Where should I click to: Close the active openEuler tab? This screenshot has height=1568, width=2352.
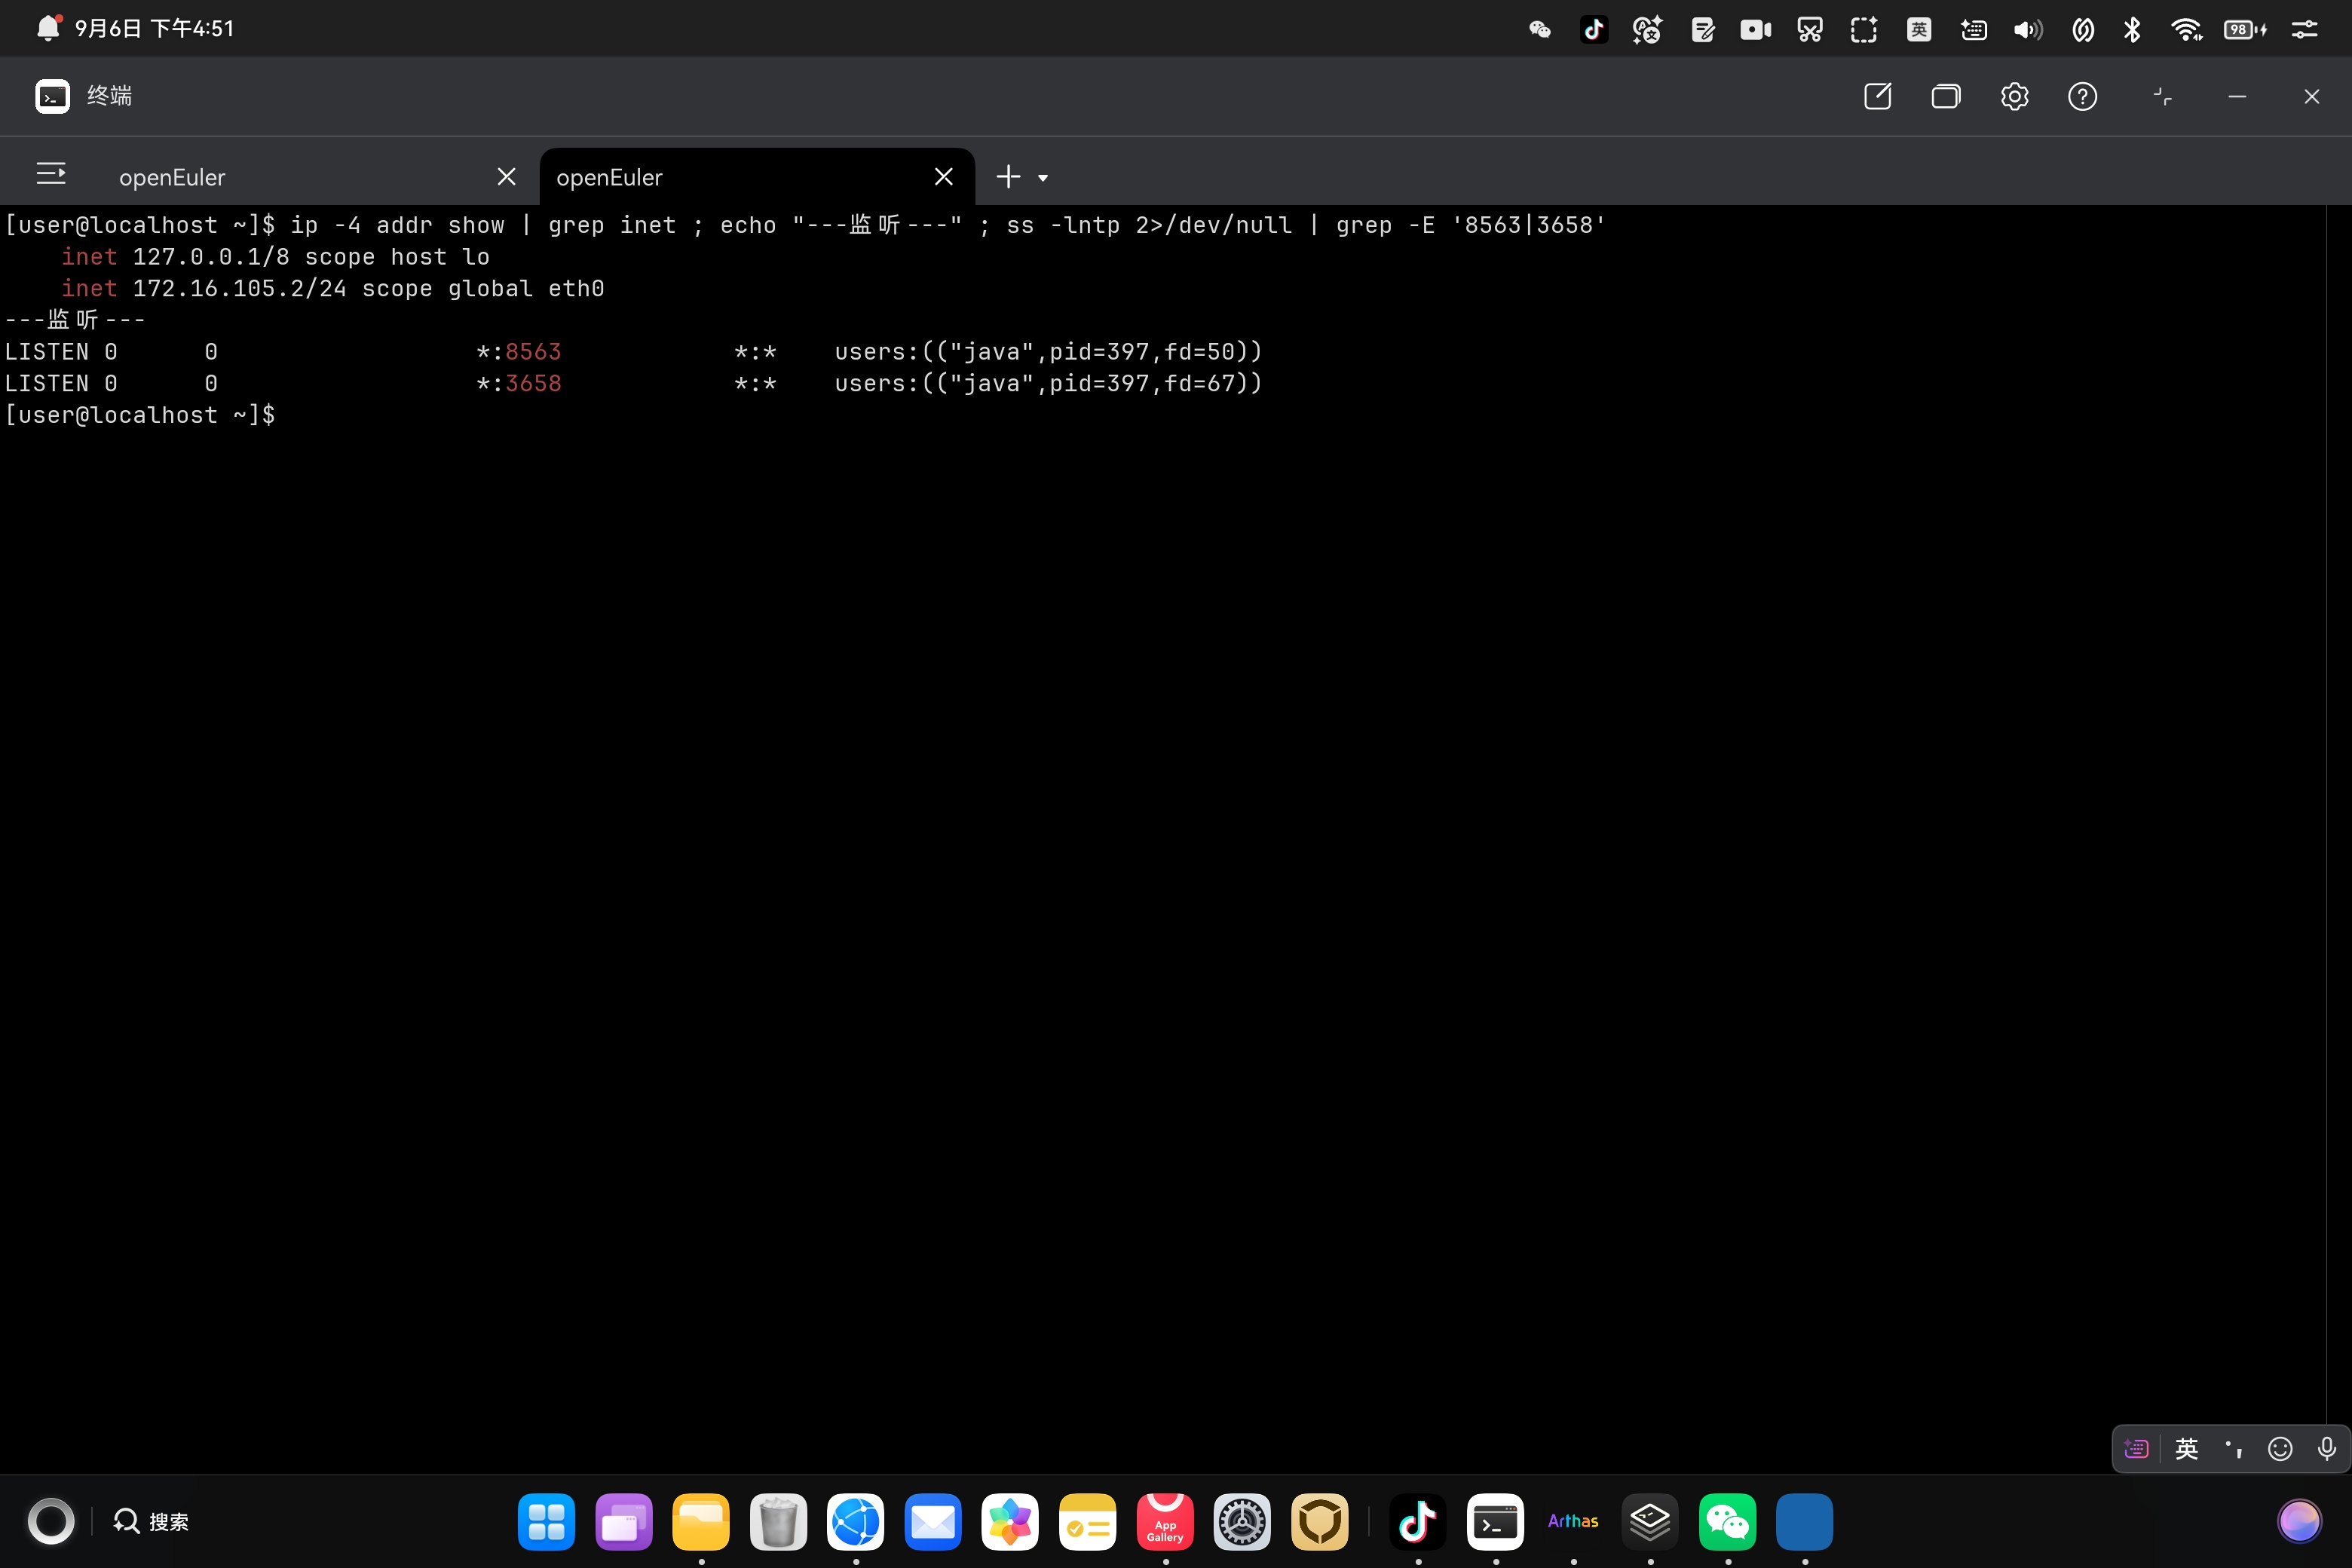[x=943, y=177]
